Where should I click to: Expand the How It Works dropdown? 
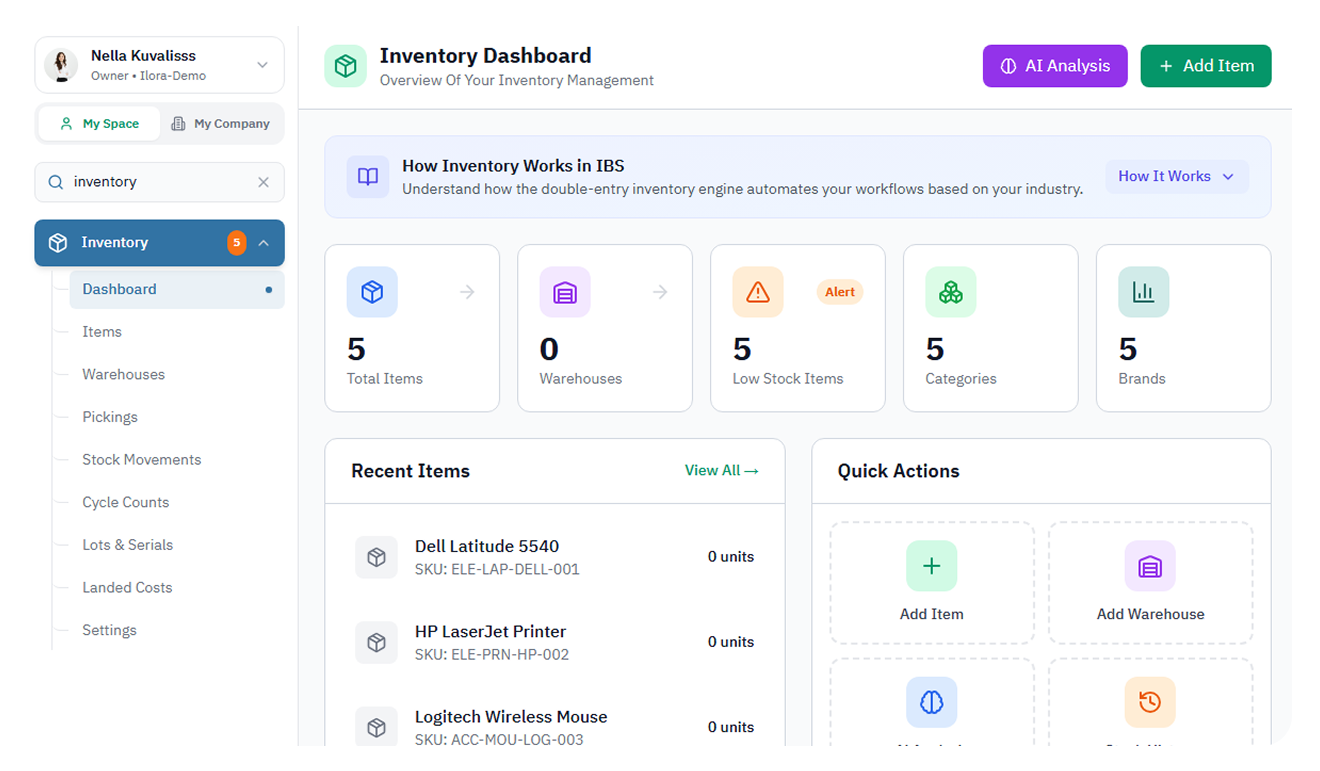pos(1177,176)
